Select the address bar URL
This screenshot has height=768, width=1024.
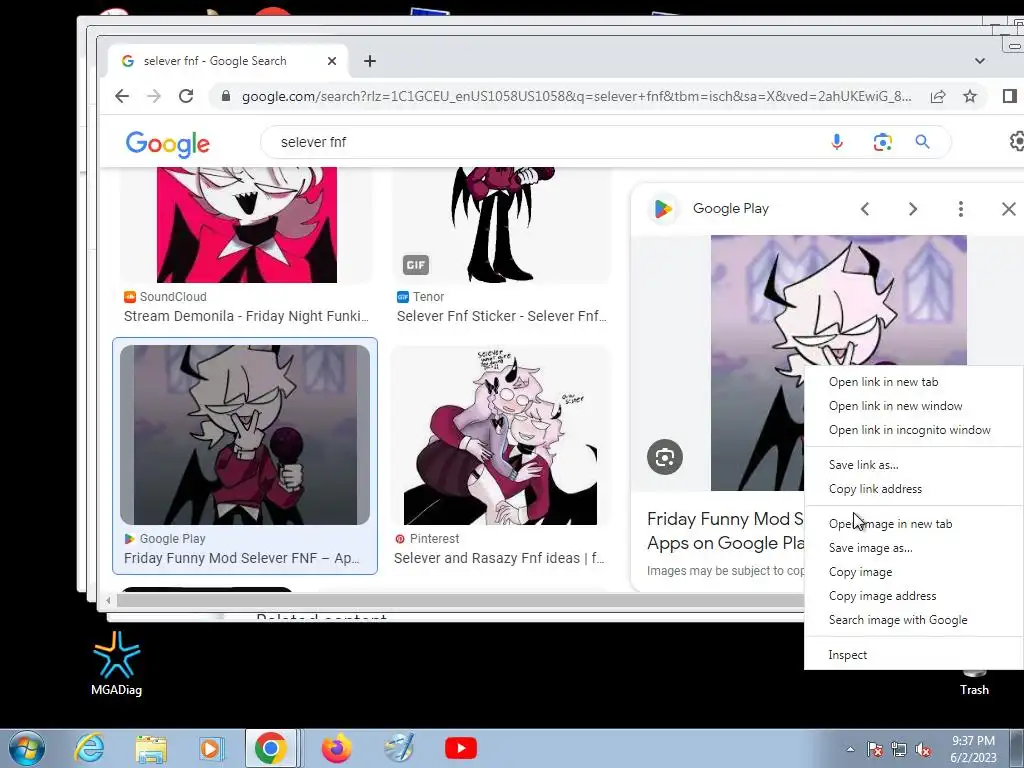[576, 97]
